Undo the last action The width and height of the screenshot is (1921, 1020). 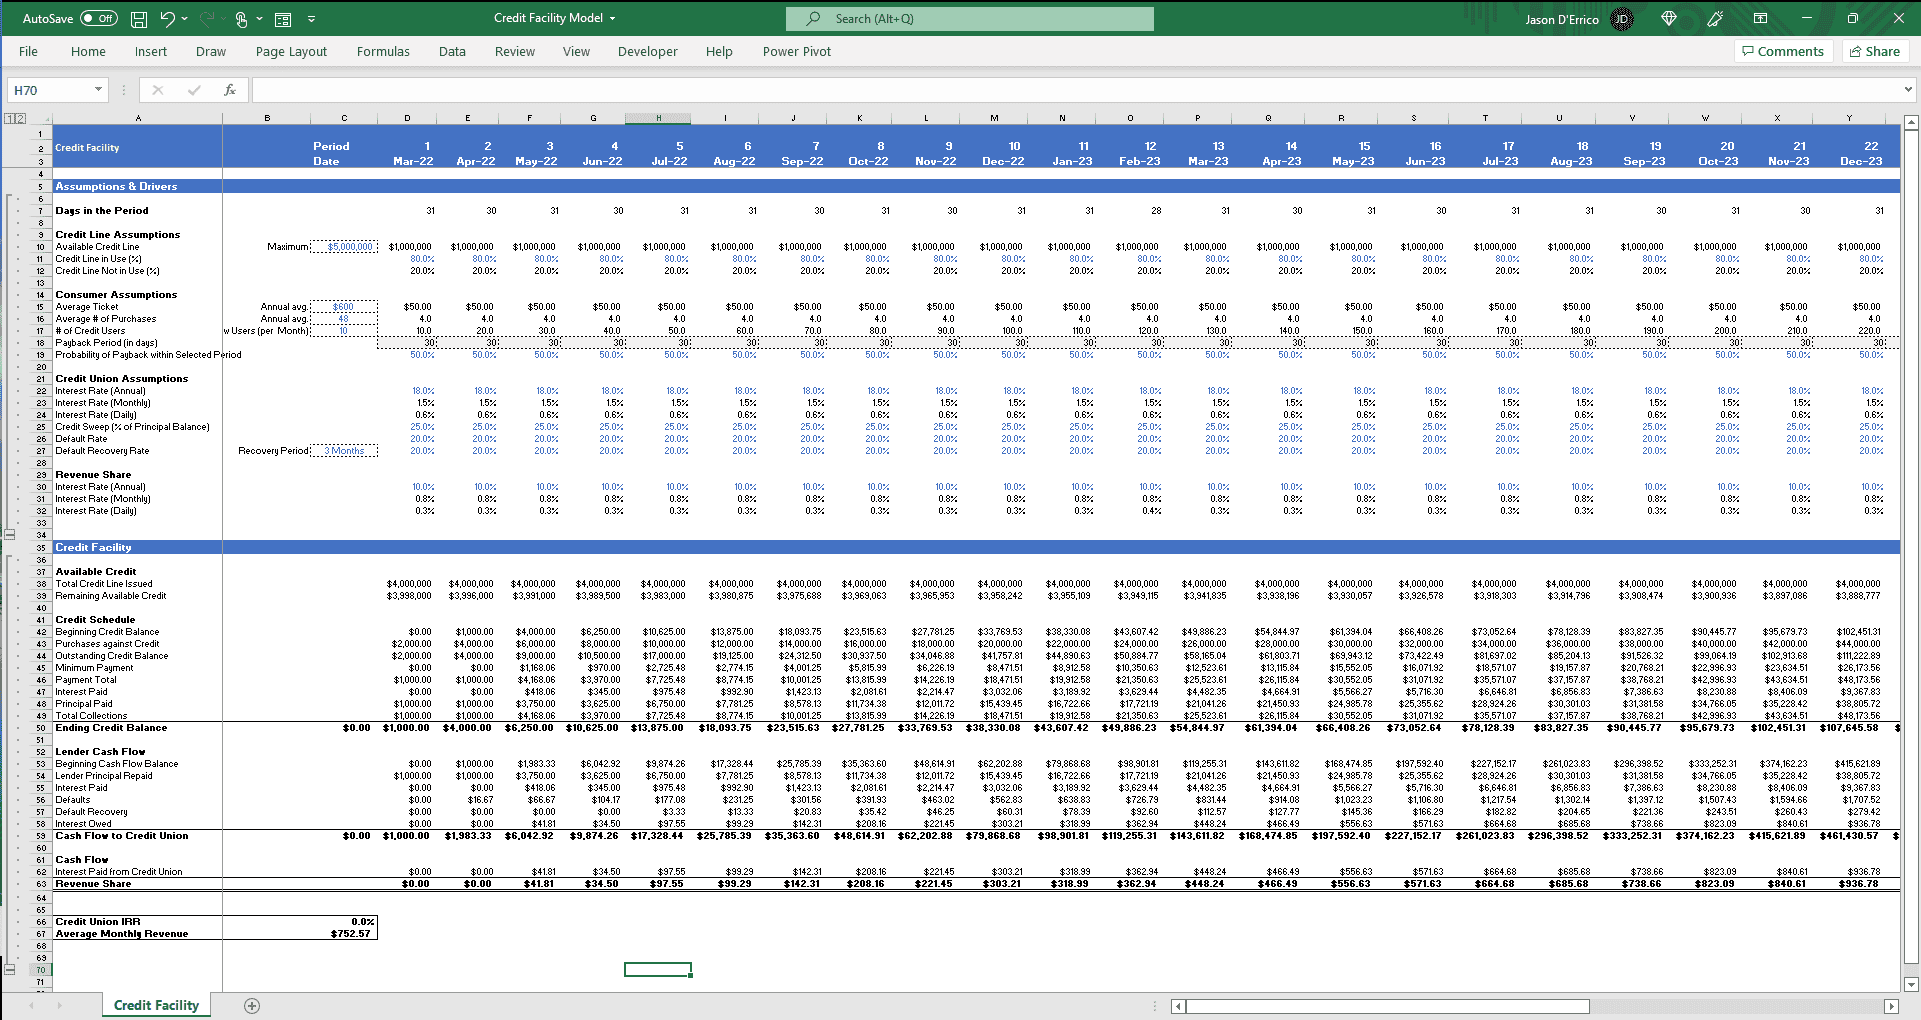point(166,18)
